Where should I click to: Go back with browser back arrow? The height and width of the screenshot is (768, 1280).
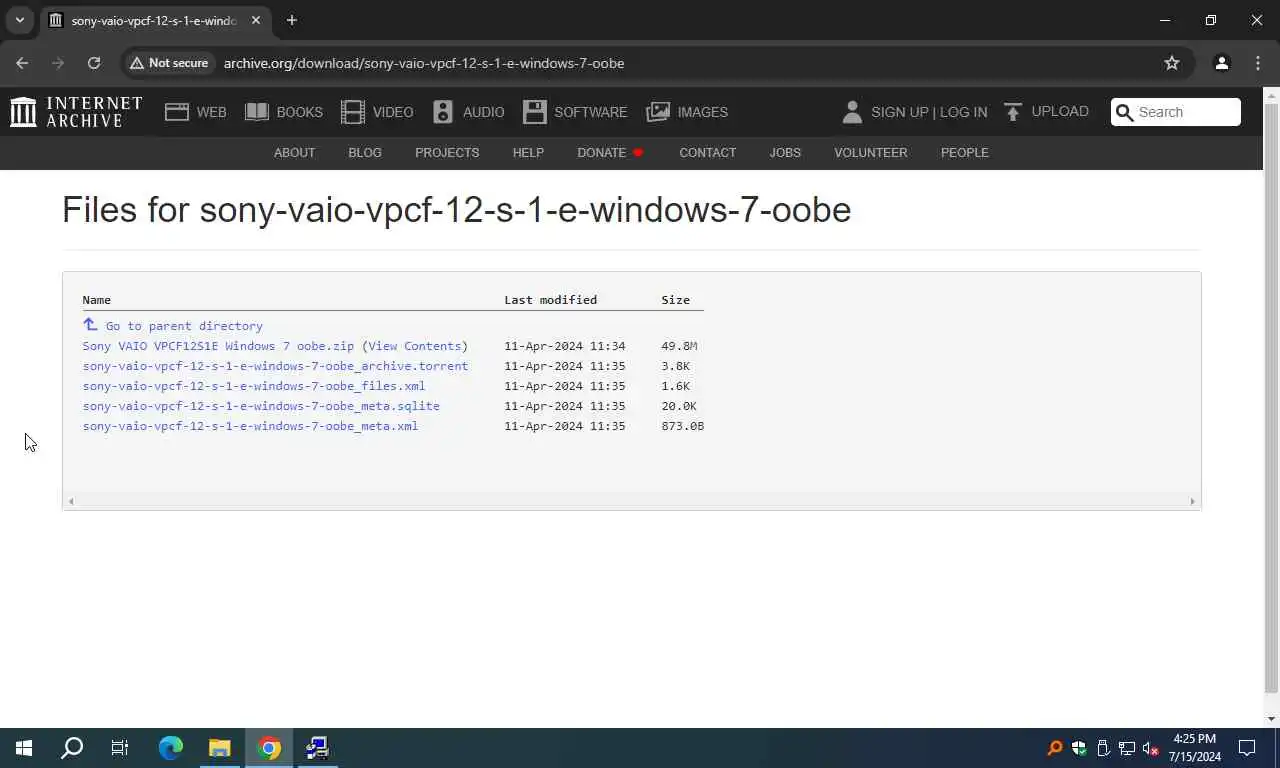pyautogui.click(x=22, y=63)
